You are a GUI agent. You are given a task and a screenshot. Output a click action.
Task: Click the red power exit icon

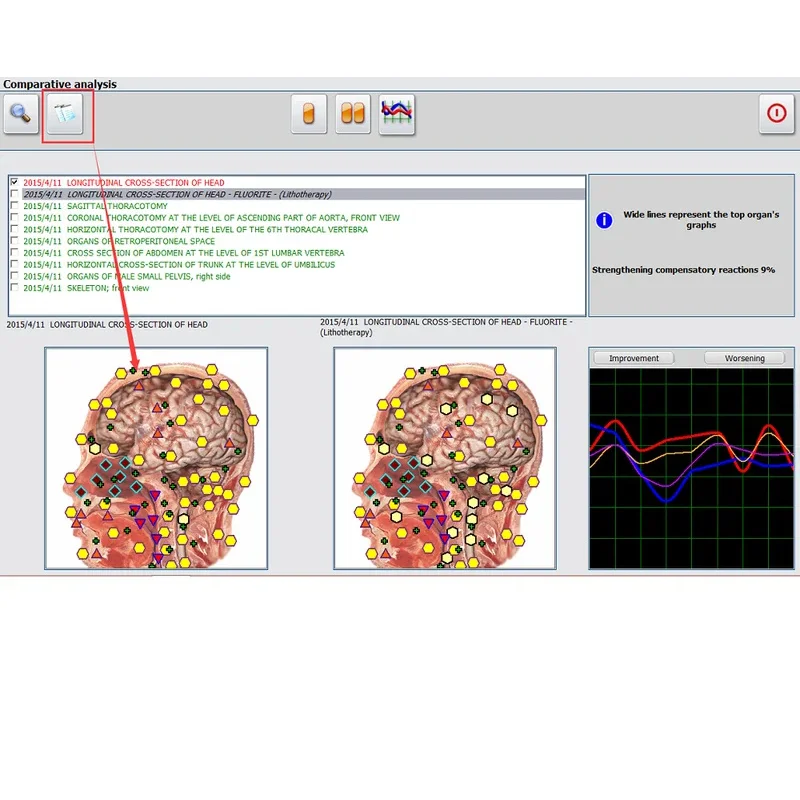[776, 113]
